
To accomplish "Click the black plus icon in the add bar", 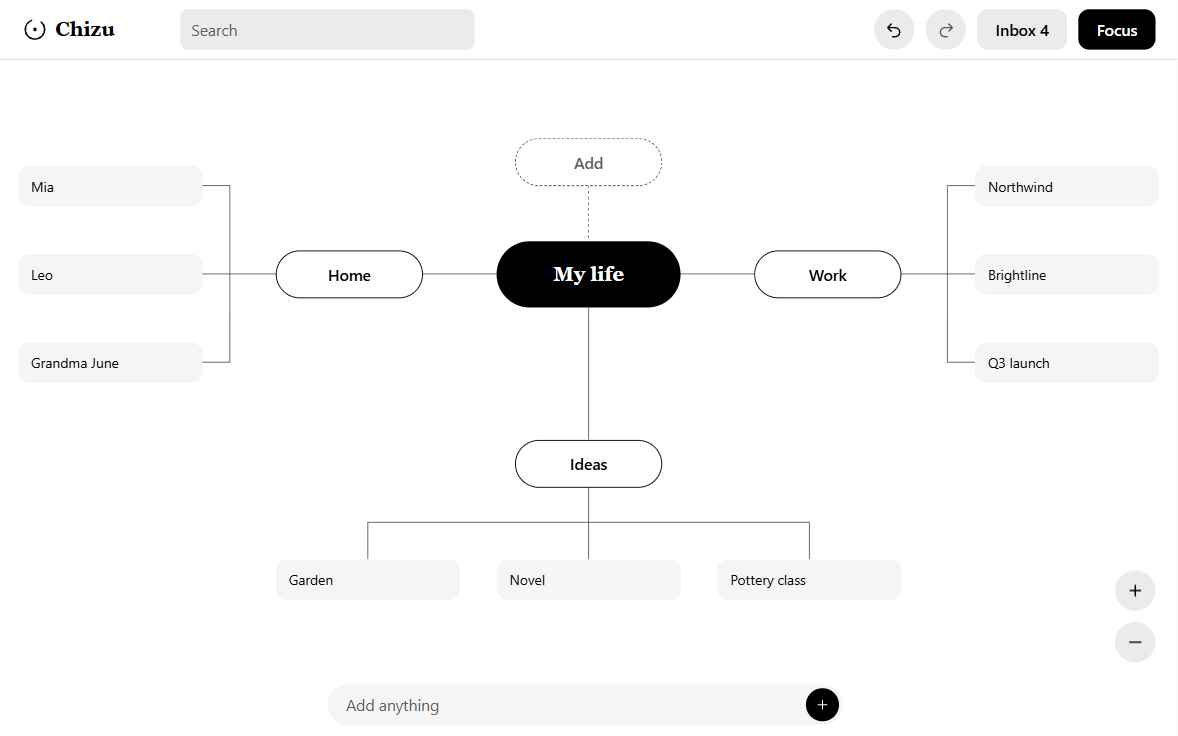I will point(822,704).
